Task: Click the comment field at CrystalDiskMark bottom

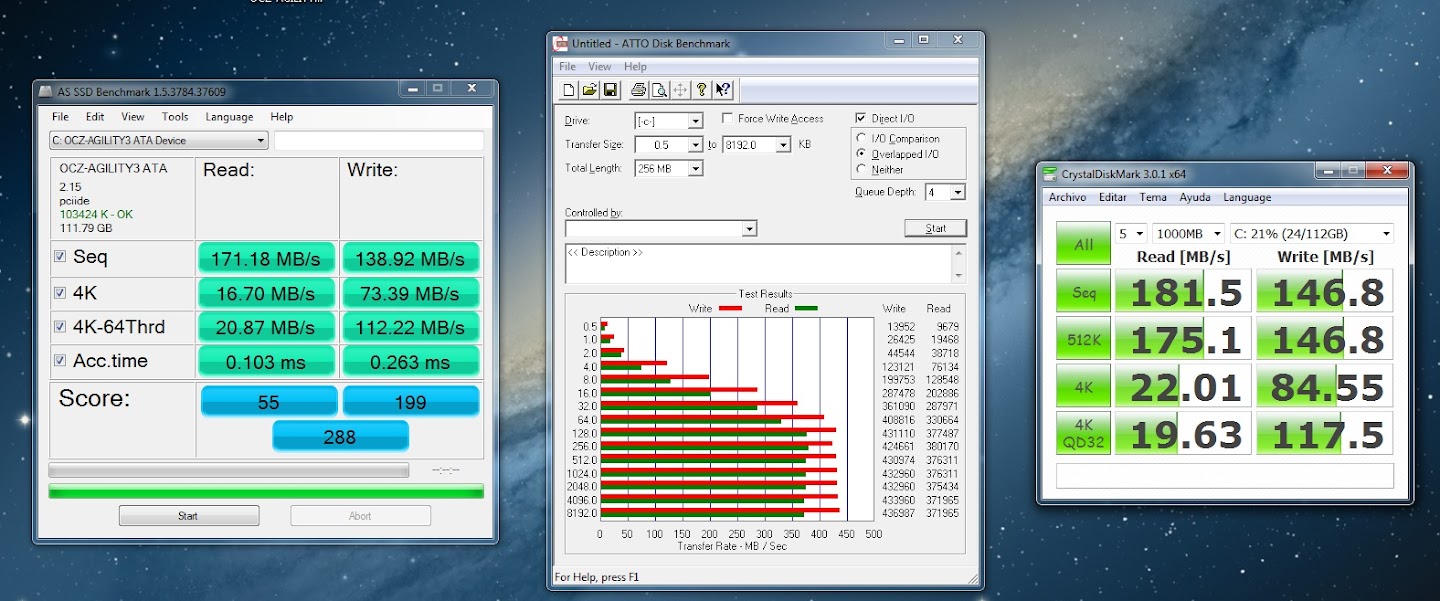Action: [1224, 475]
